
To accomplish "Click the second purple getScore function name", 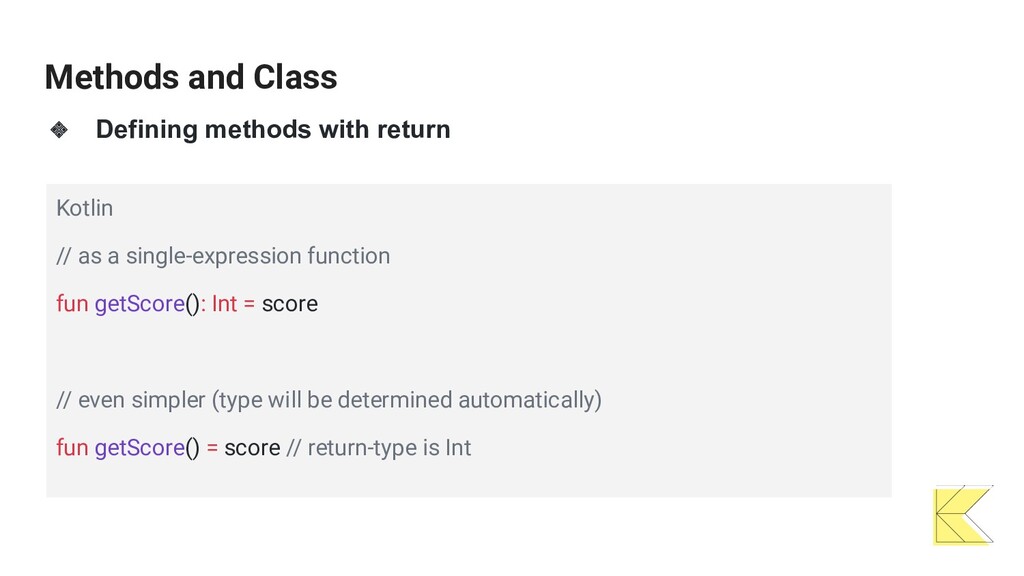I will click(x=140, y=448).
